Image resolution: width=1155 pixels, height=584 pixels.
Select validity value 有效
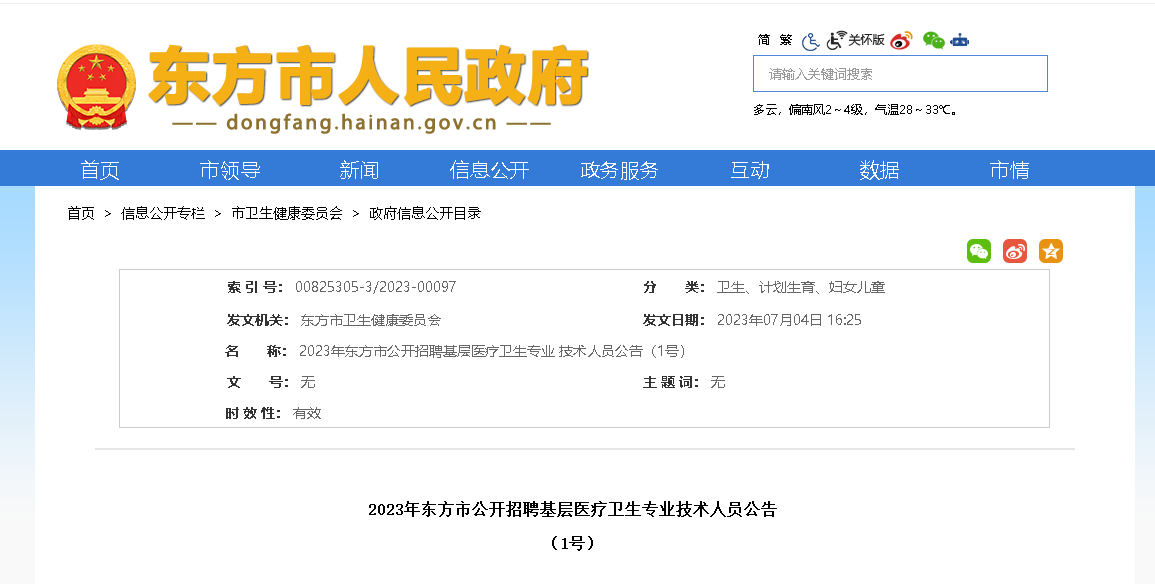(x=307, y=413)
